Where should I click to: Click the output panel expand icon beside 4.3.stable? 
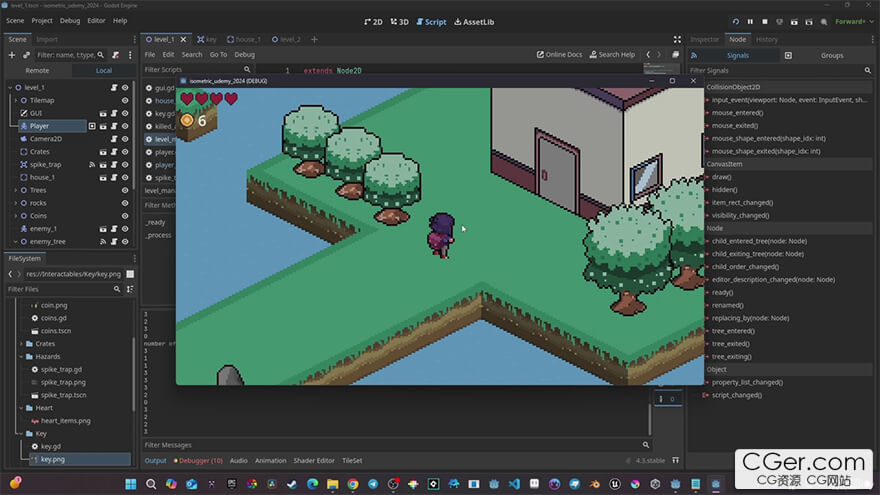[676, 460]
